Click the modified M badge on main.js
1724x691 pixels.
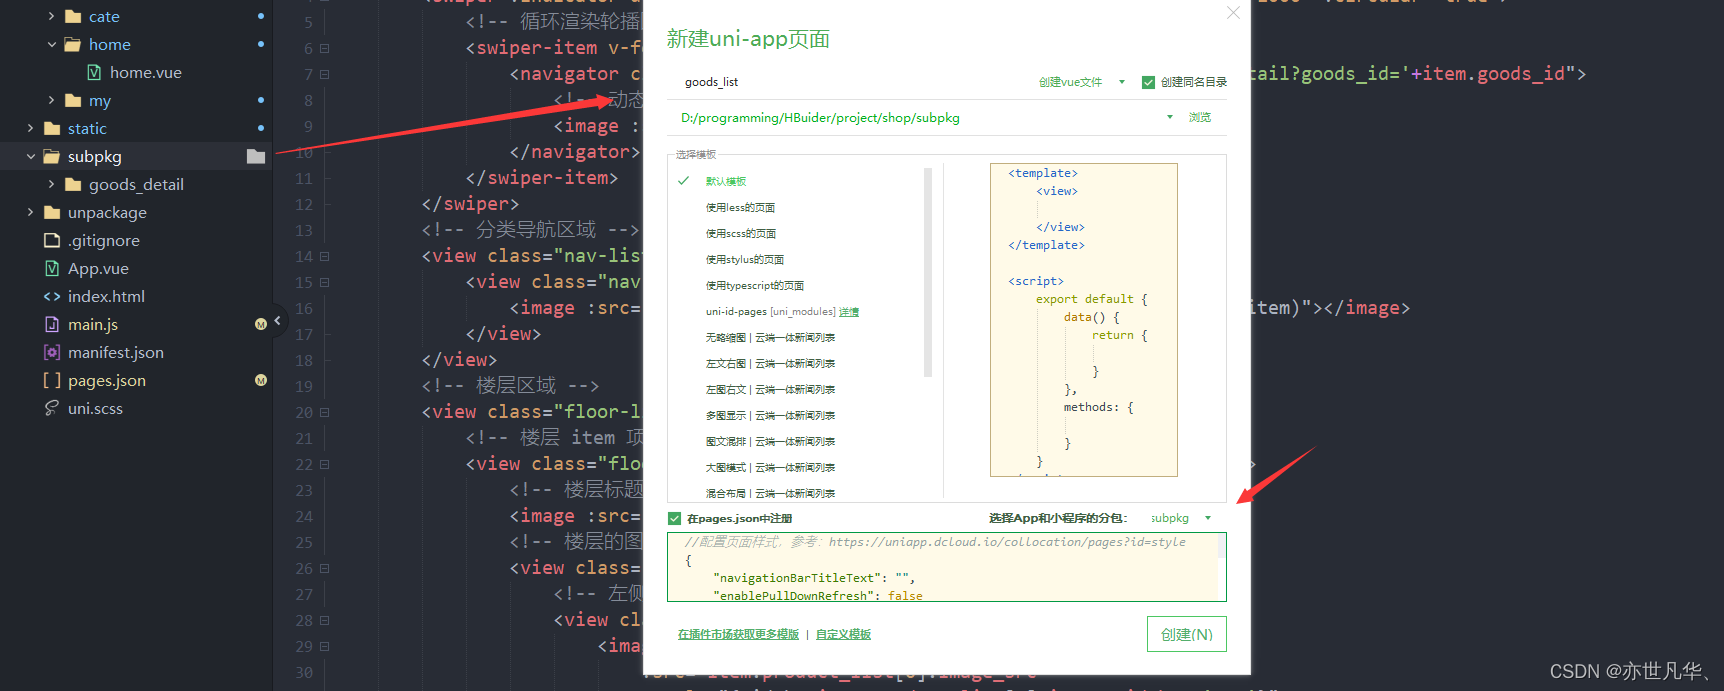261,324
